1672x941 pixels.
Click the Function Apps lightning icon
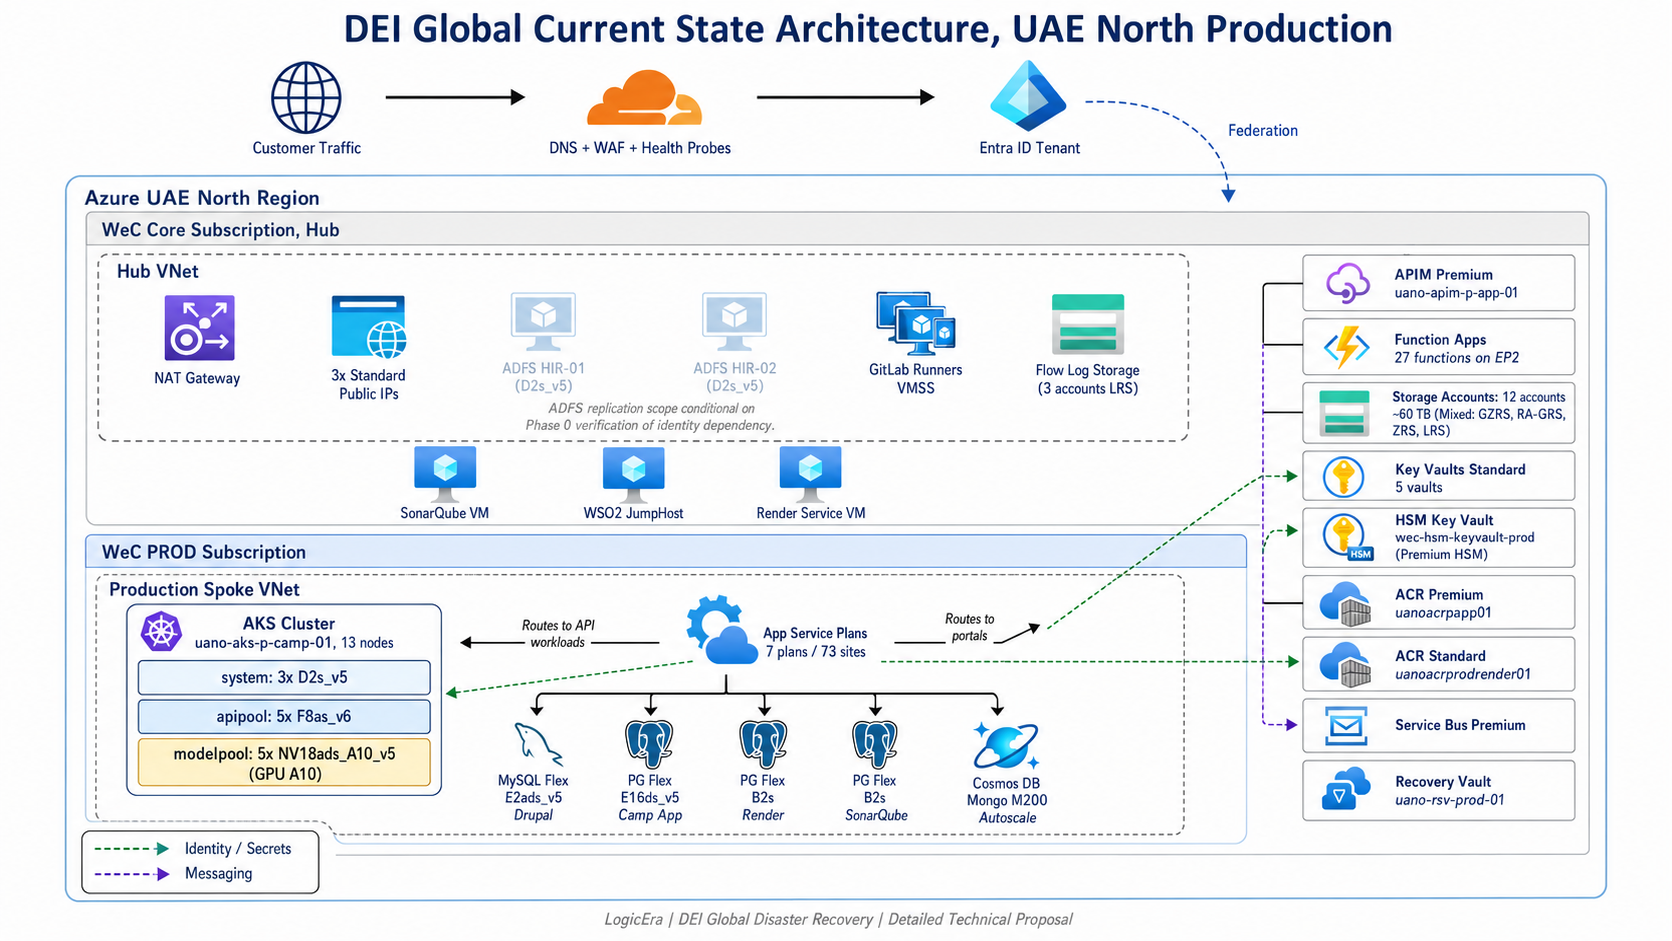click(1347, 347)
